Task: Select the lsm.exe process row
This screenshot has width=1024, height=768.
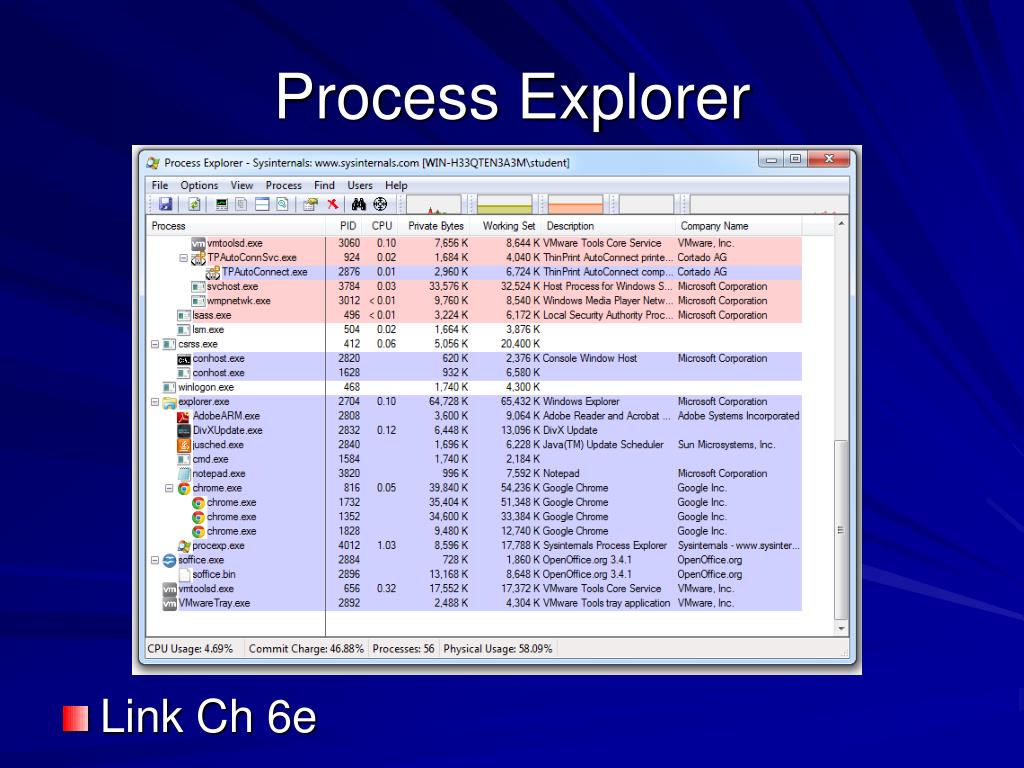Action: [473, 330]
